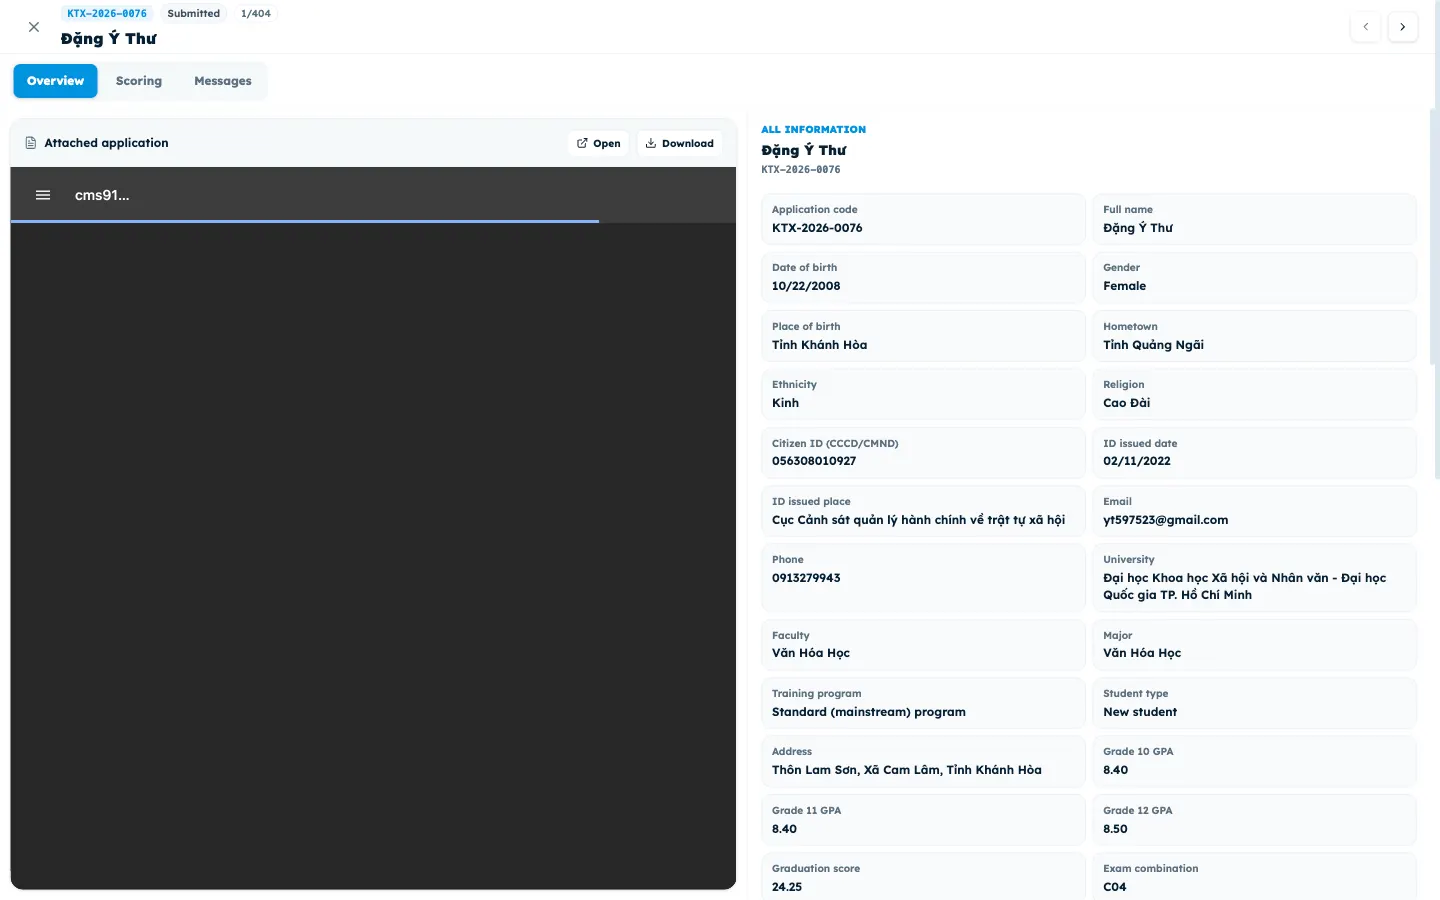This screenshot has height=900, width=1440.
Task: Open attached application in new window
Action: [599, 143]
